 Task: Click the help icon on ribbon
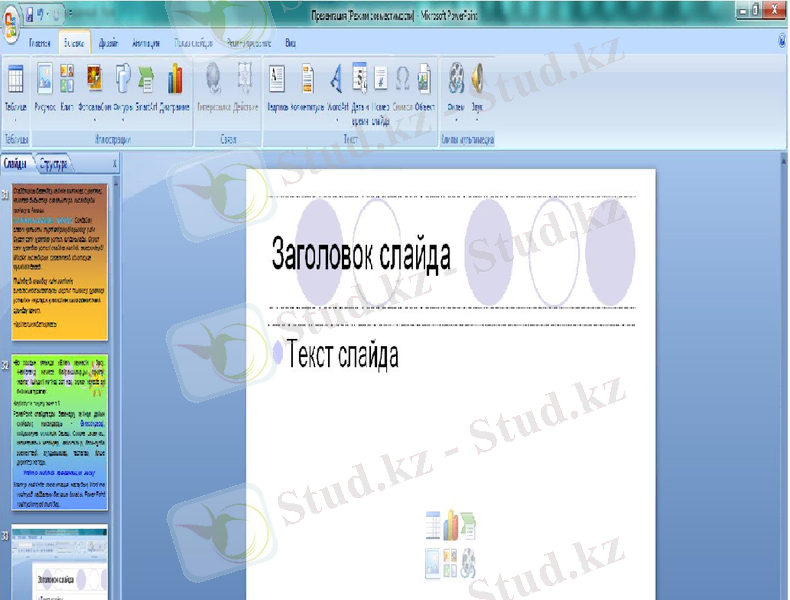782,40
